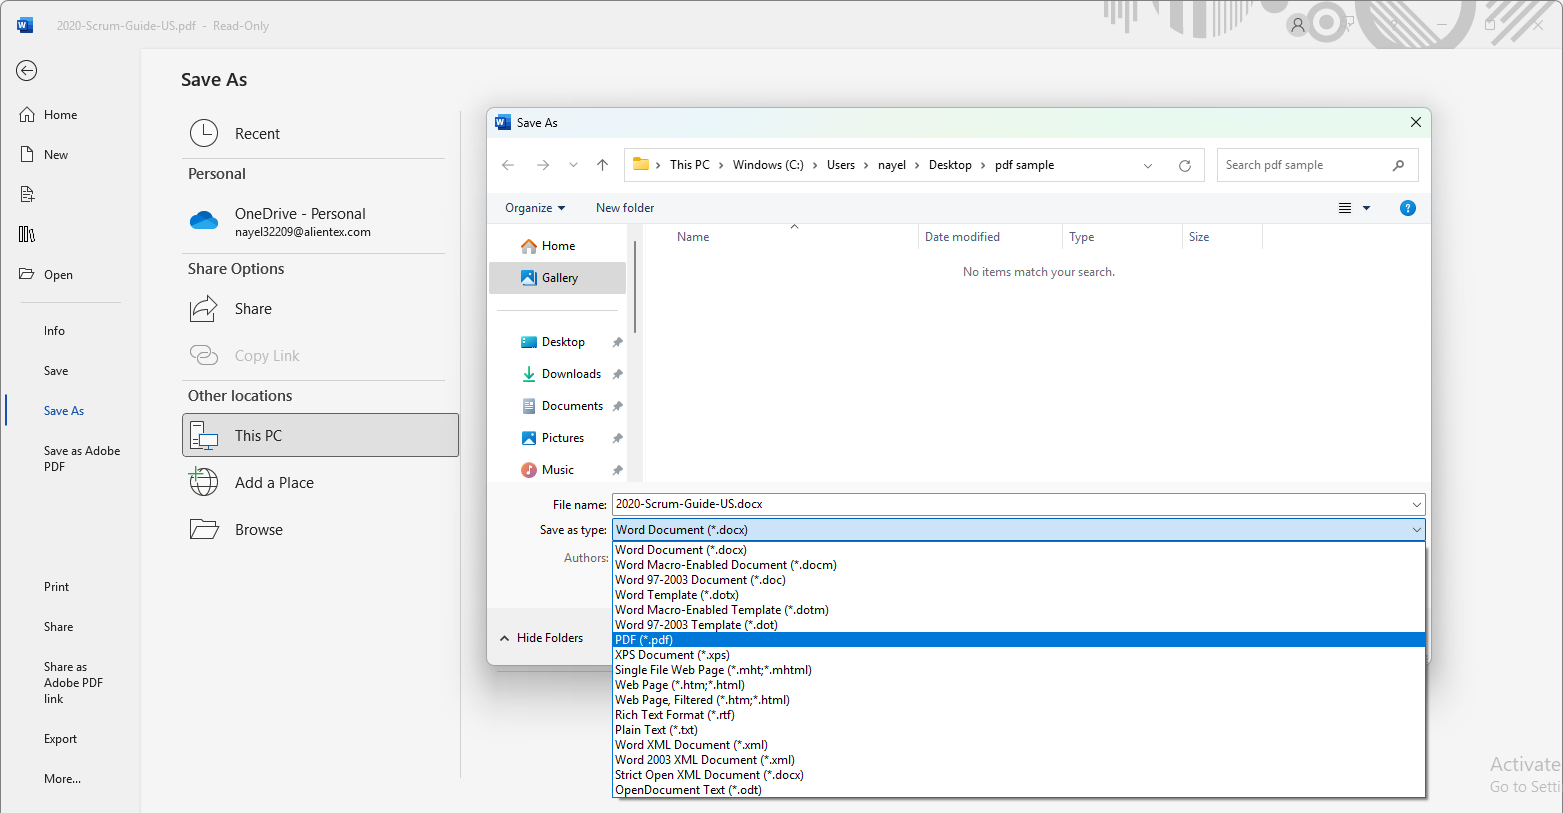This screenshot has width=1563, height=813.
Task: Click Add a Place
Action: coord(320,482)
